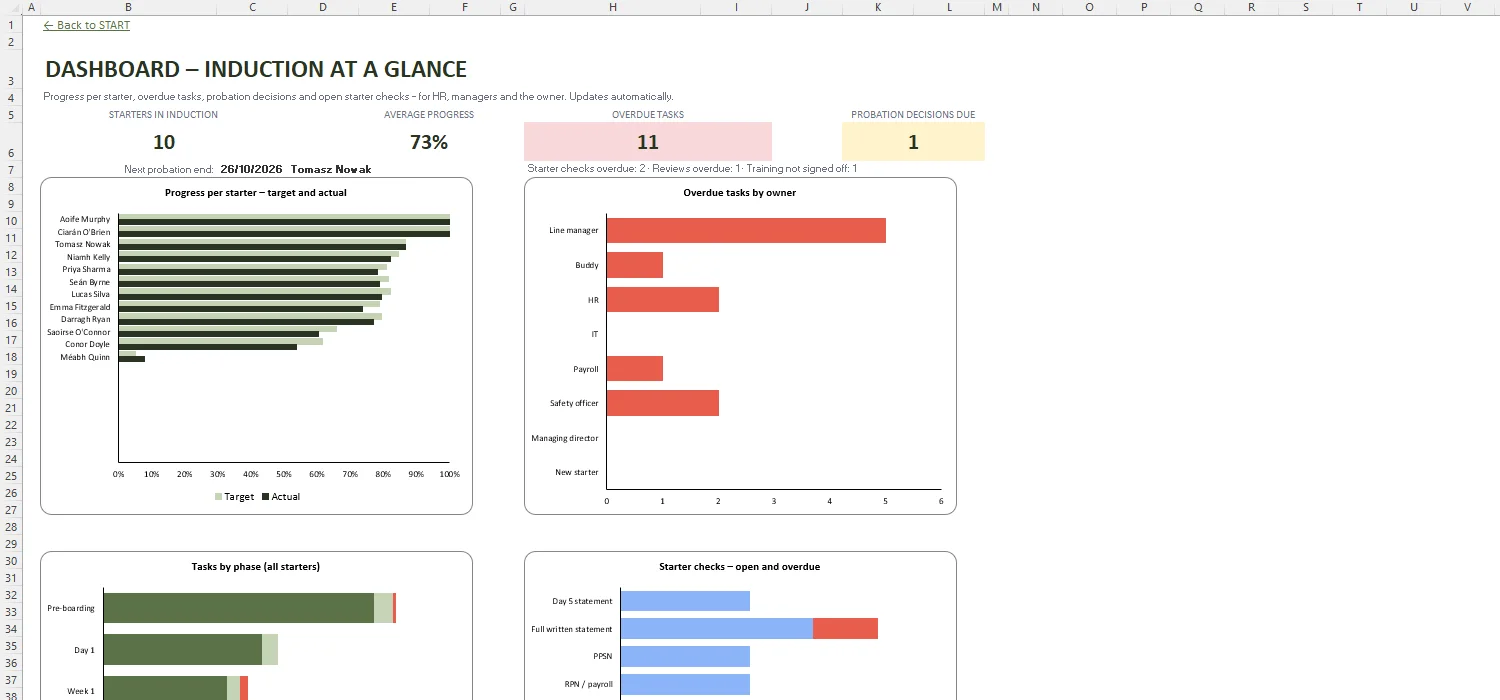Select the Tomasz Nowak cell beside the probation date
The width and height of the screenshot is (1500, 700).
click(331, 169)
